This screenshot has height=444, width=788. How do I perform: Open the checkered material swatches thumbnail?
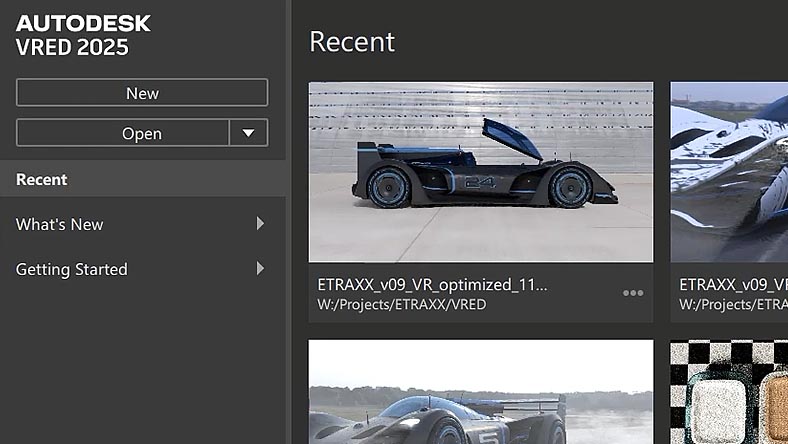pos(729,392)
